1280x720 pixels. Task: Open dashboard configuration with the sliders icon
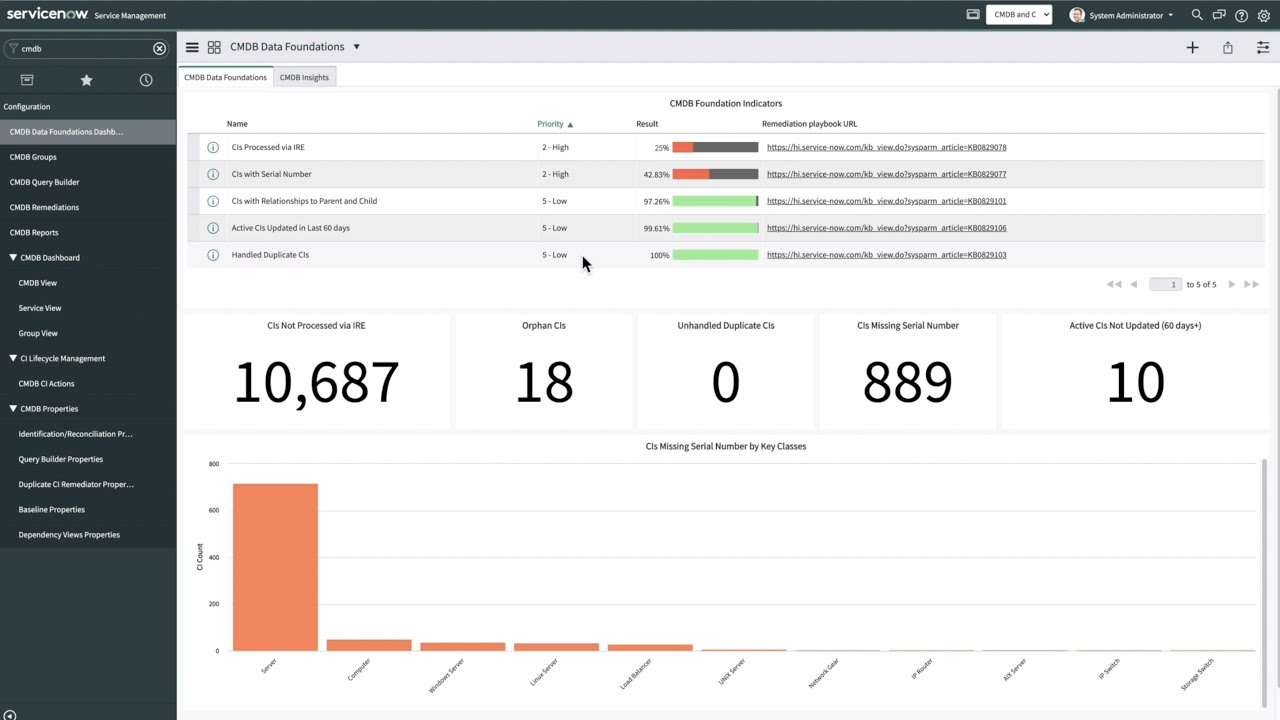click(x=1263, y=47)
